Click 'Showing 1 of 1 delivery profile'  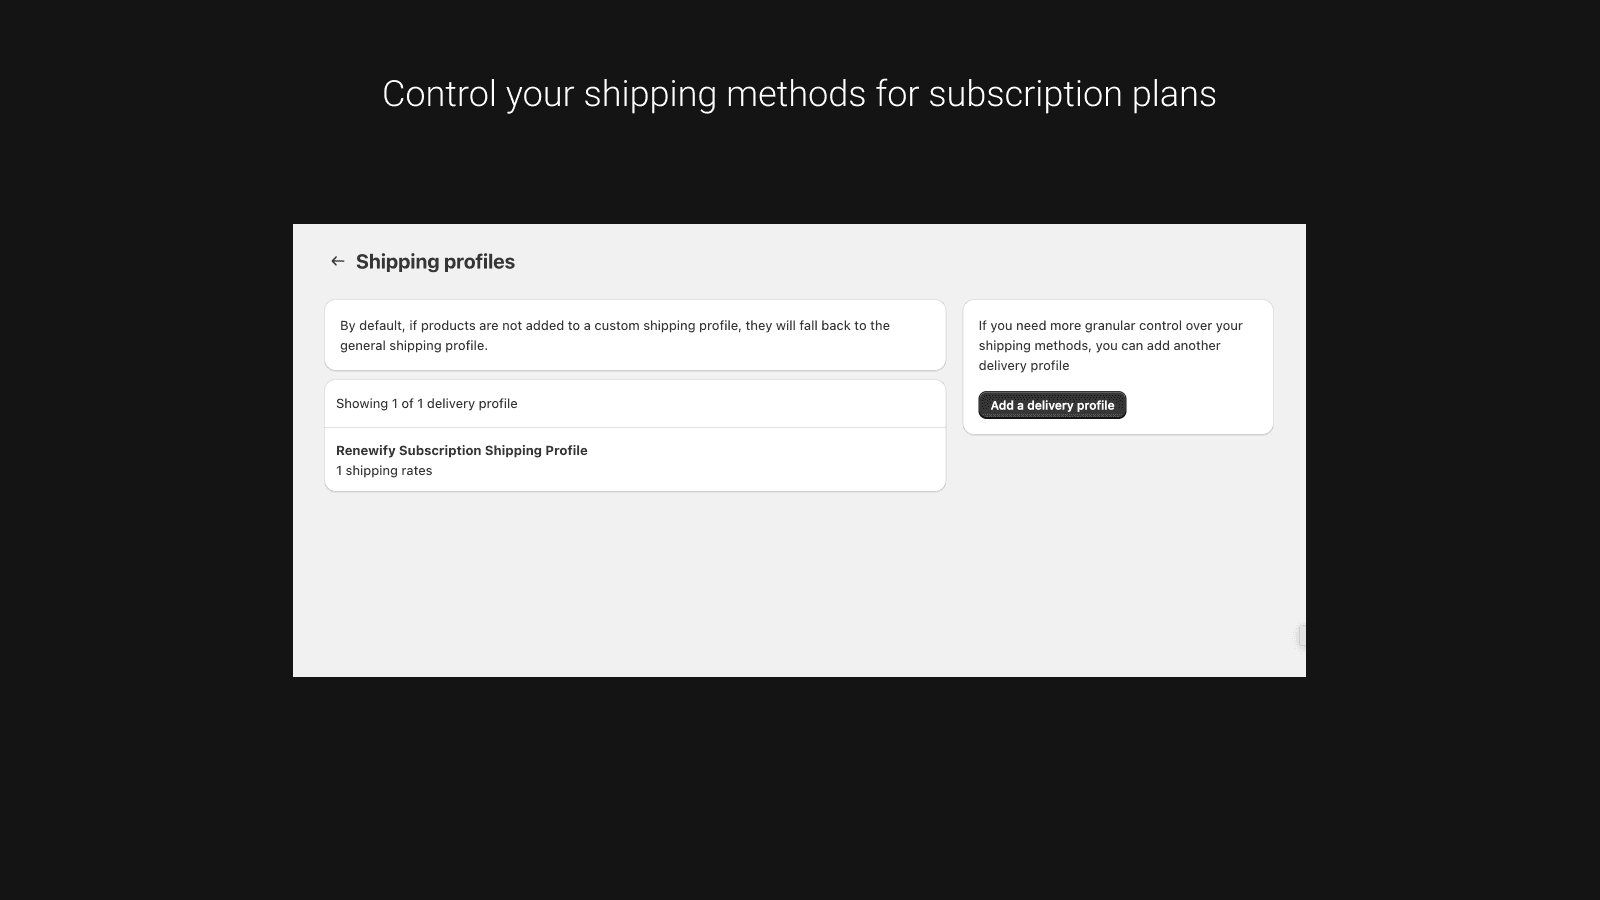(x=427, y=404)
